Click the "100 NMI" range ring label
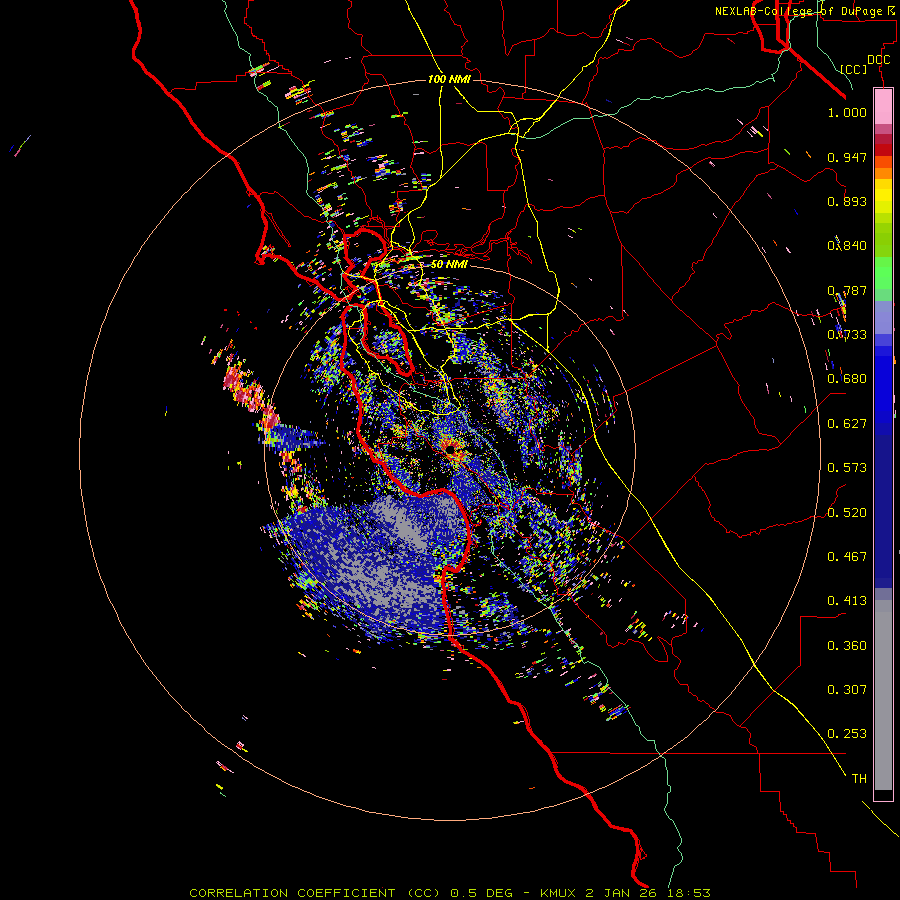The width and height of the screenshot is (900, 900). (x=449, y=79)
